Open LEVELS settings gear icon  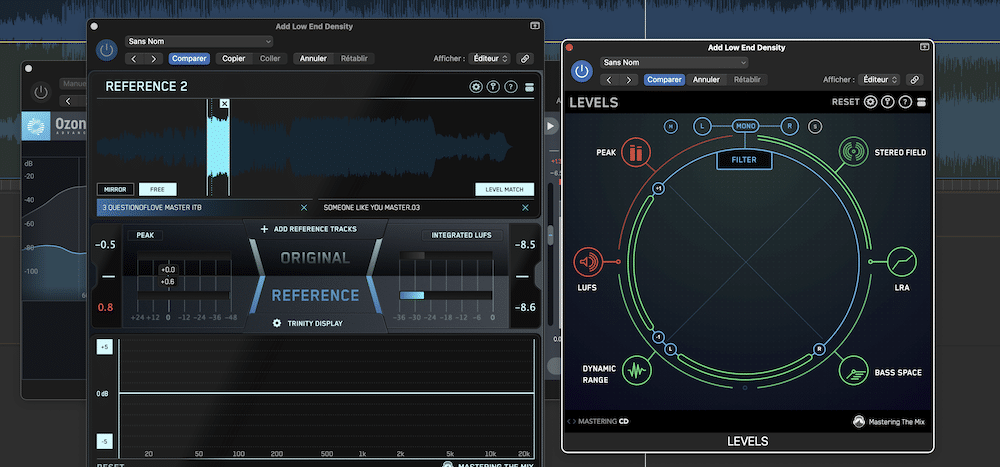pyautogui.click(x=871, y=102)
